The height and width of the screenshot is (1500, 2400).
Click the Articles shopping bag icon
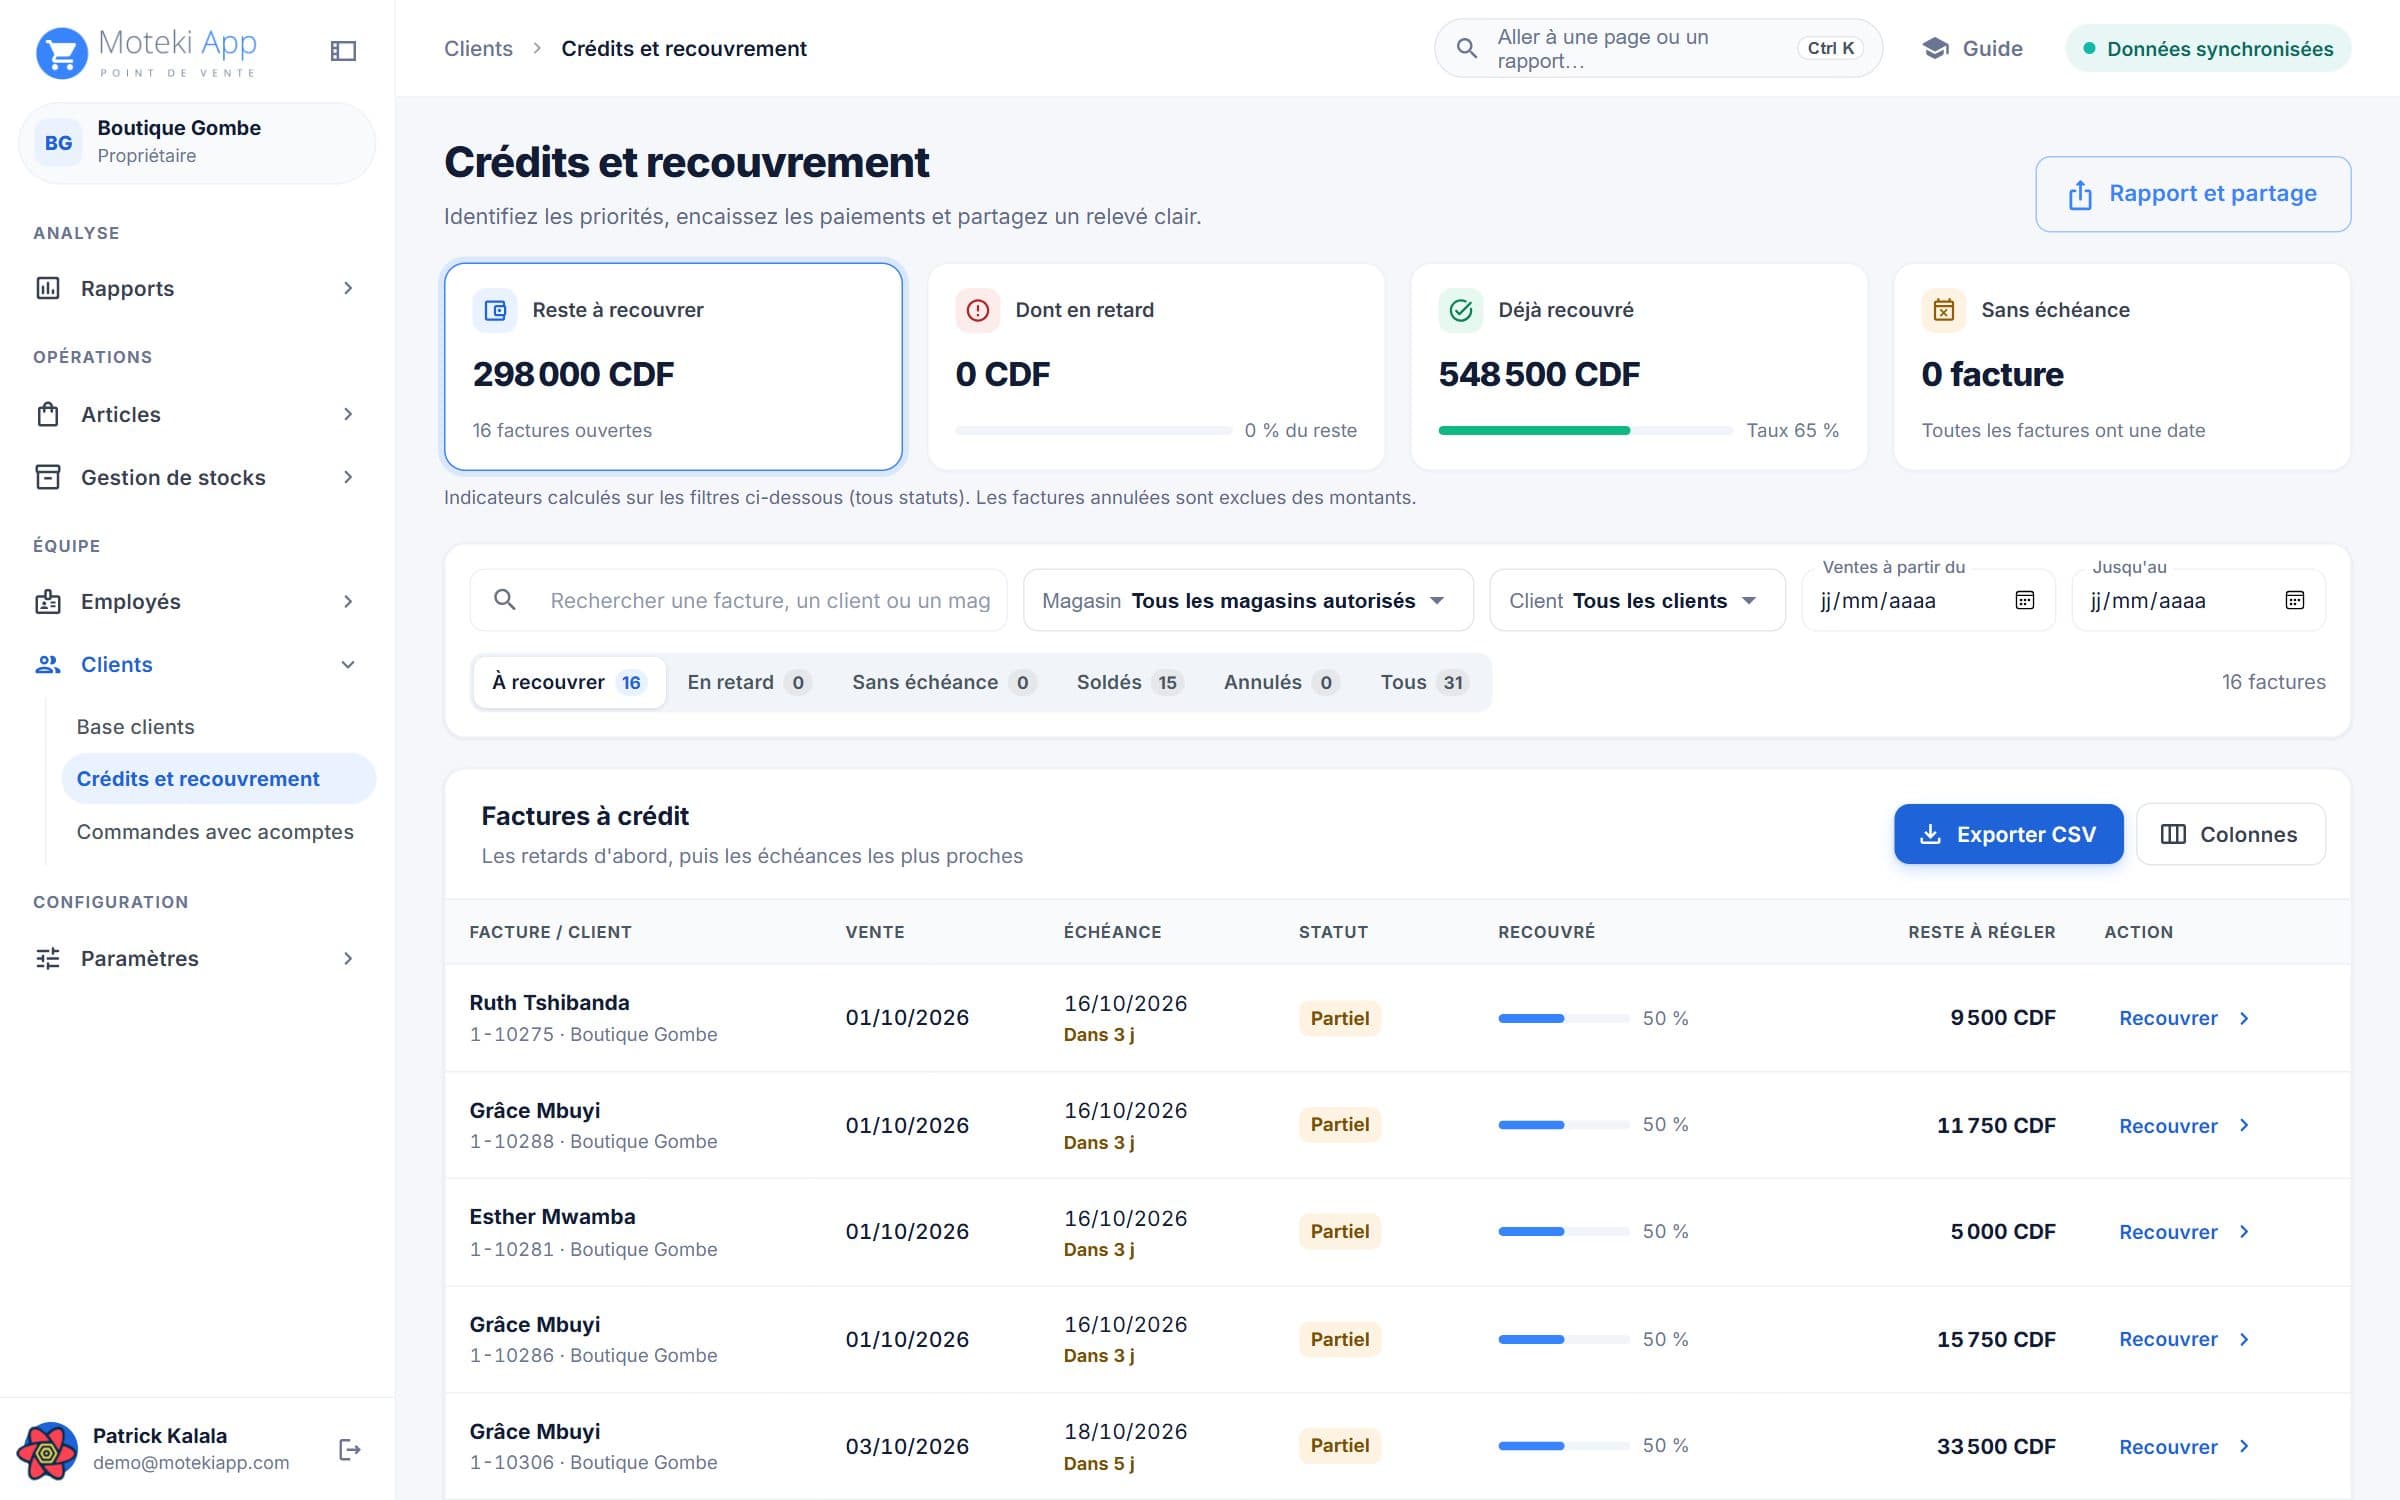point(48,414)
